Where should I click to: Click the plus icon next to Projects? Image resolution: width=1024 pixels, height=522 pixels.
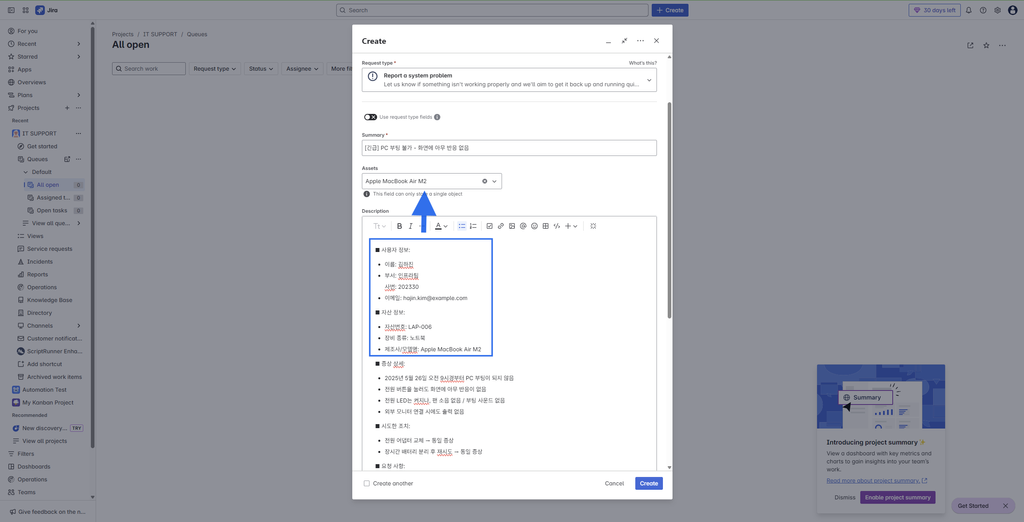(x=67, y=108)
